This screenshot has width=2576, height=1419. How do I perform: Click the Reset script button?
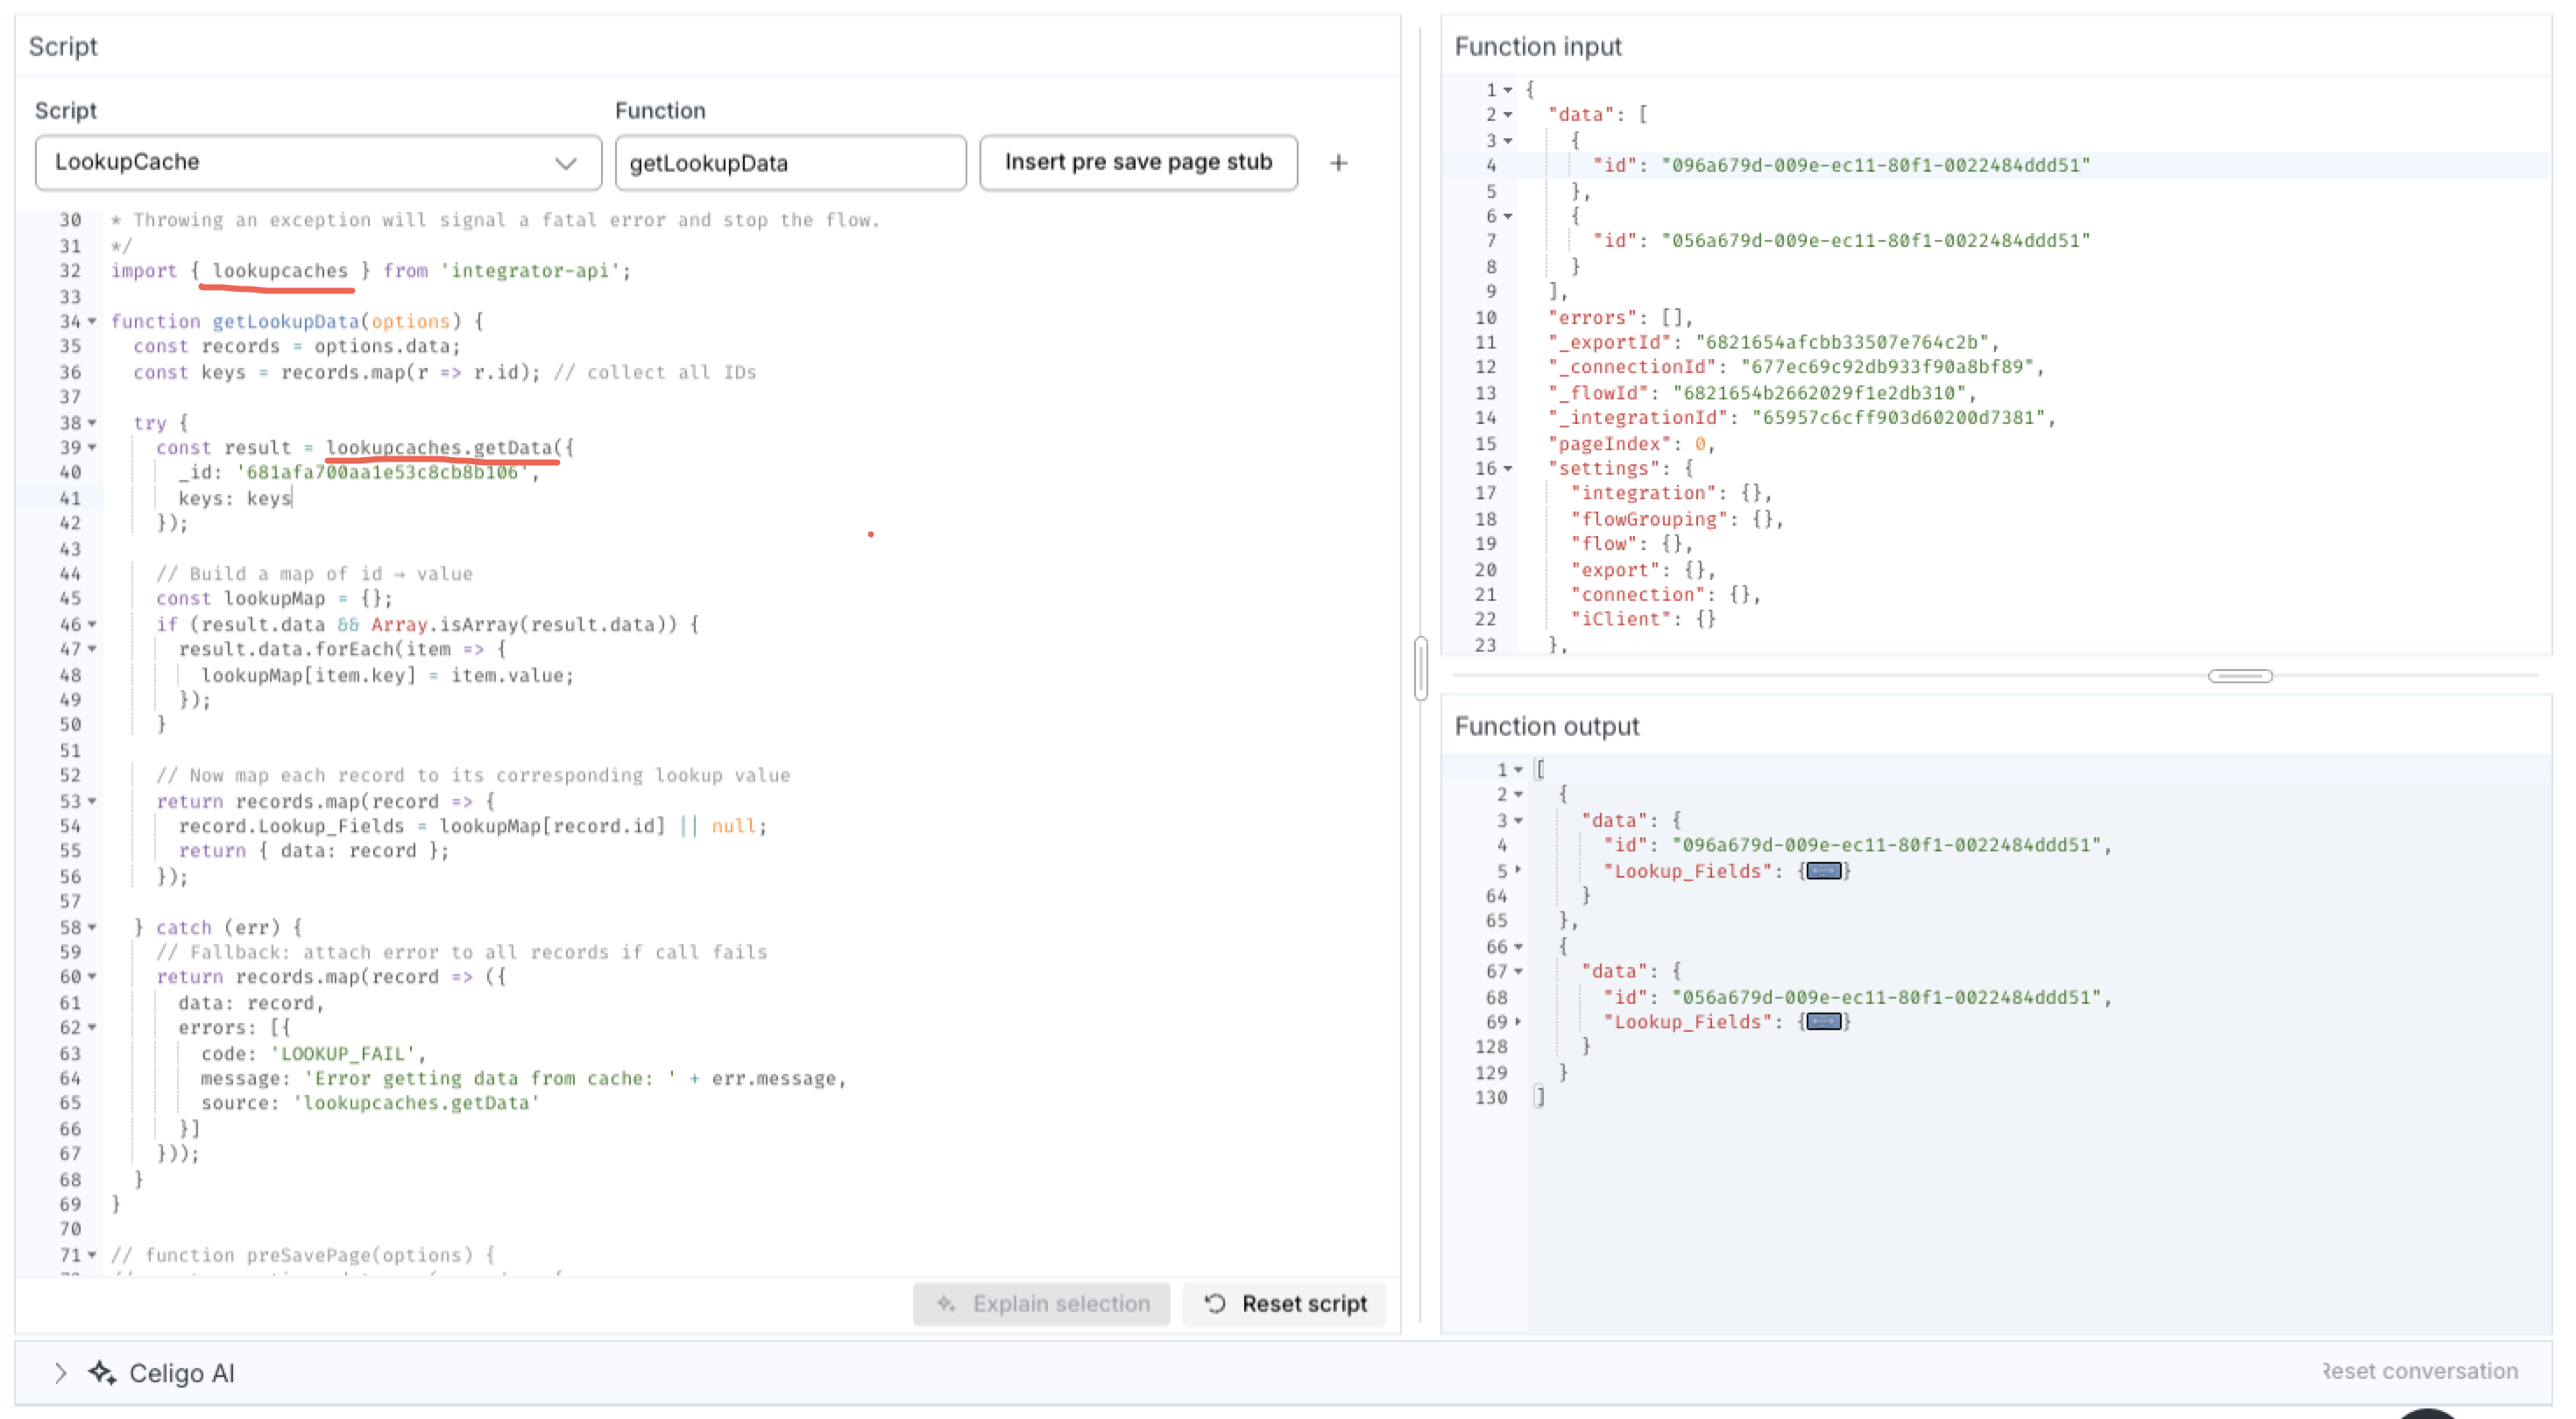point(1285,1304)
